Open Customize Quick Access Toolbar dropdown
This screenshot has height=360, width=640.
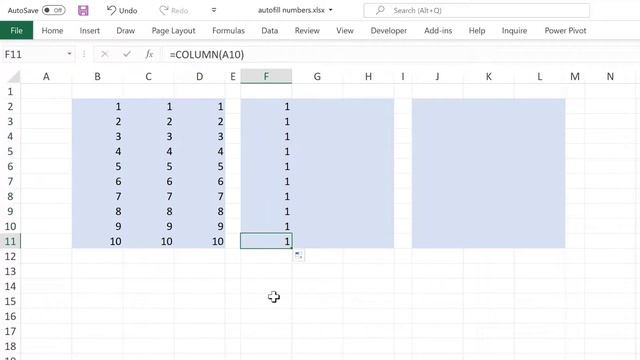click(214, 10)
